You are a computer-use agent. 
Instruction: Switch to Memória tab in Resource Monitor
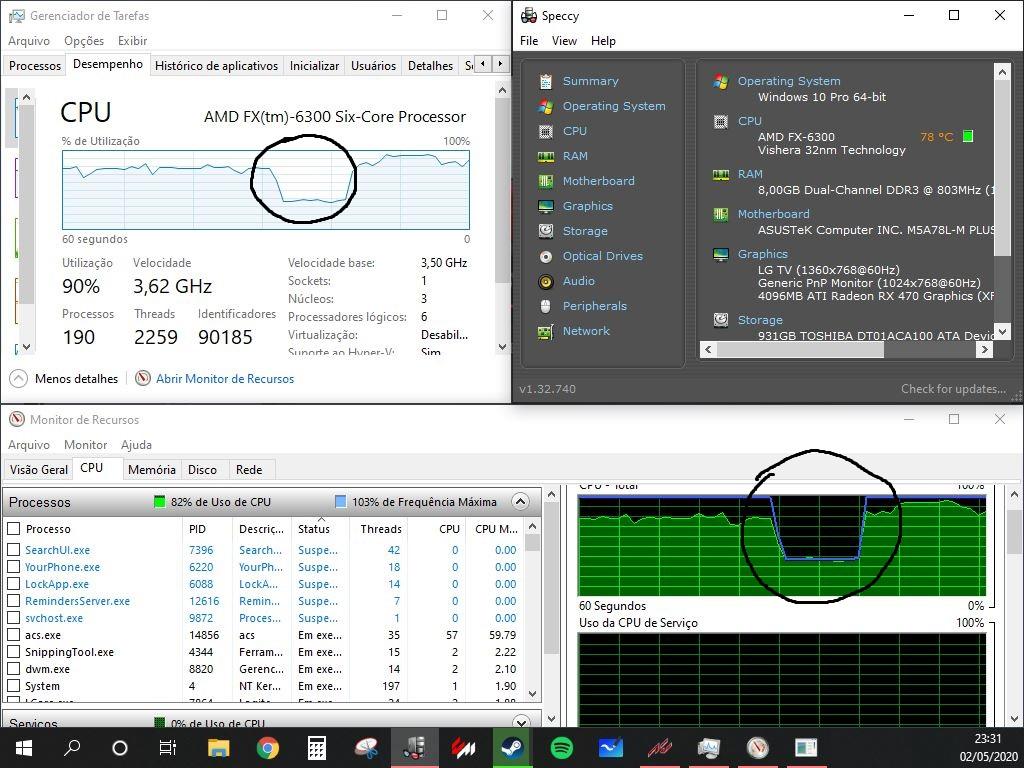point(152,470)
